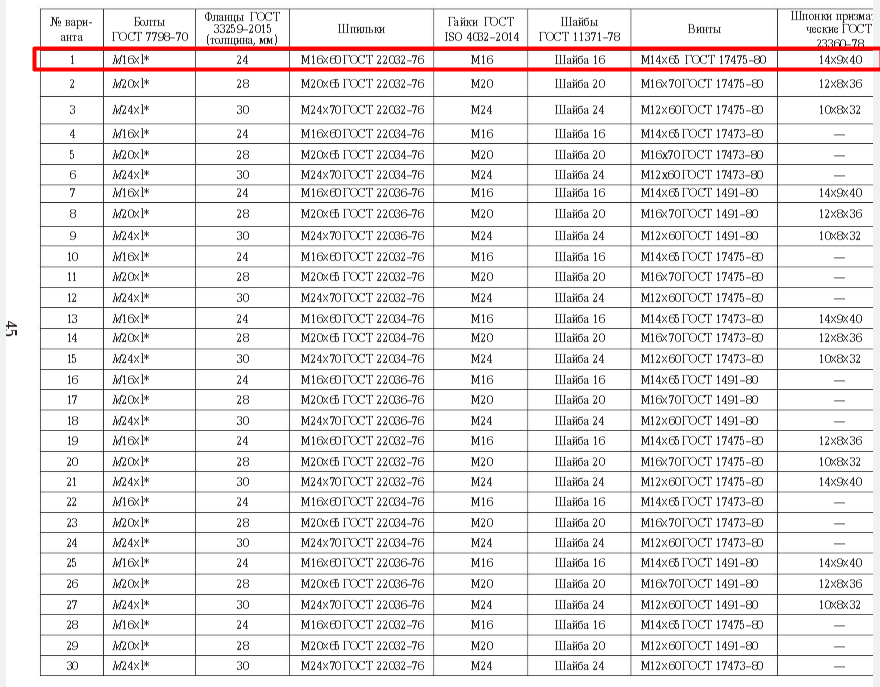Click key size '10×8×32' in variant 20 row

tap(839, 461)
